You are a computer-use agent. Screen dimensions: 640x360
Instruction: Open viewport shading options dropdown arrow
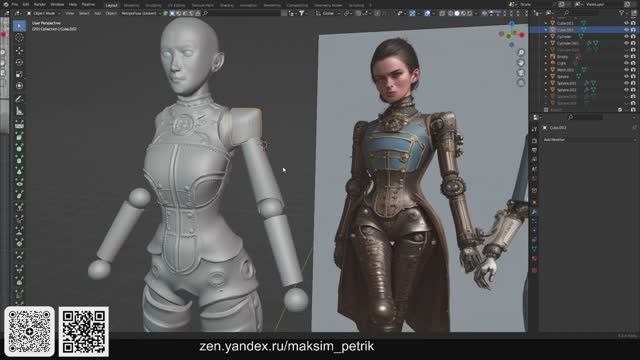pyautogui.click(x=476, y=13)
